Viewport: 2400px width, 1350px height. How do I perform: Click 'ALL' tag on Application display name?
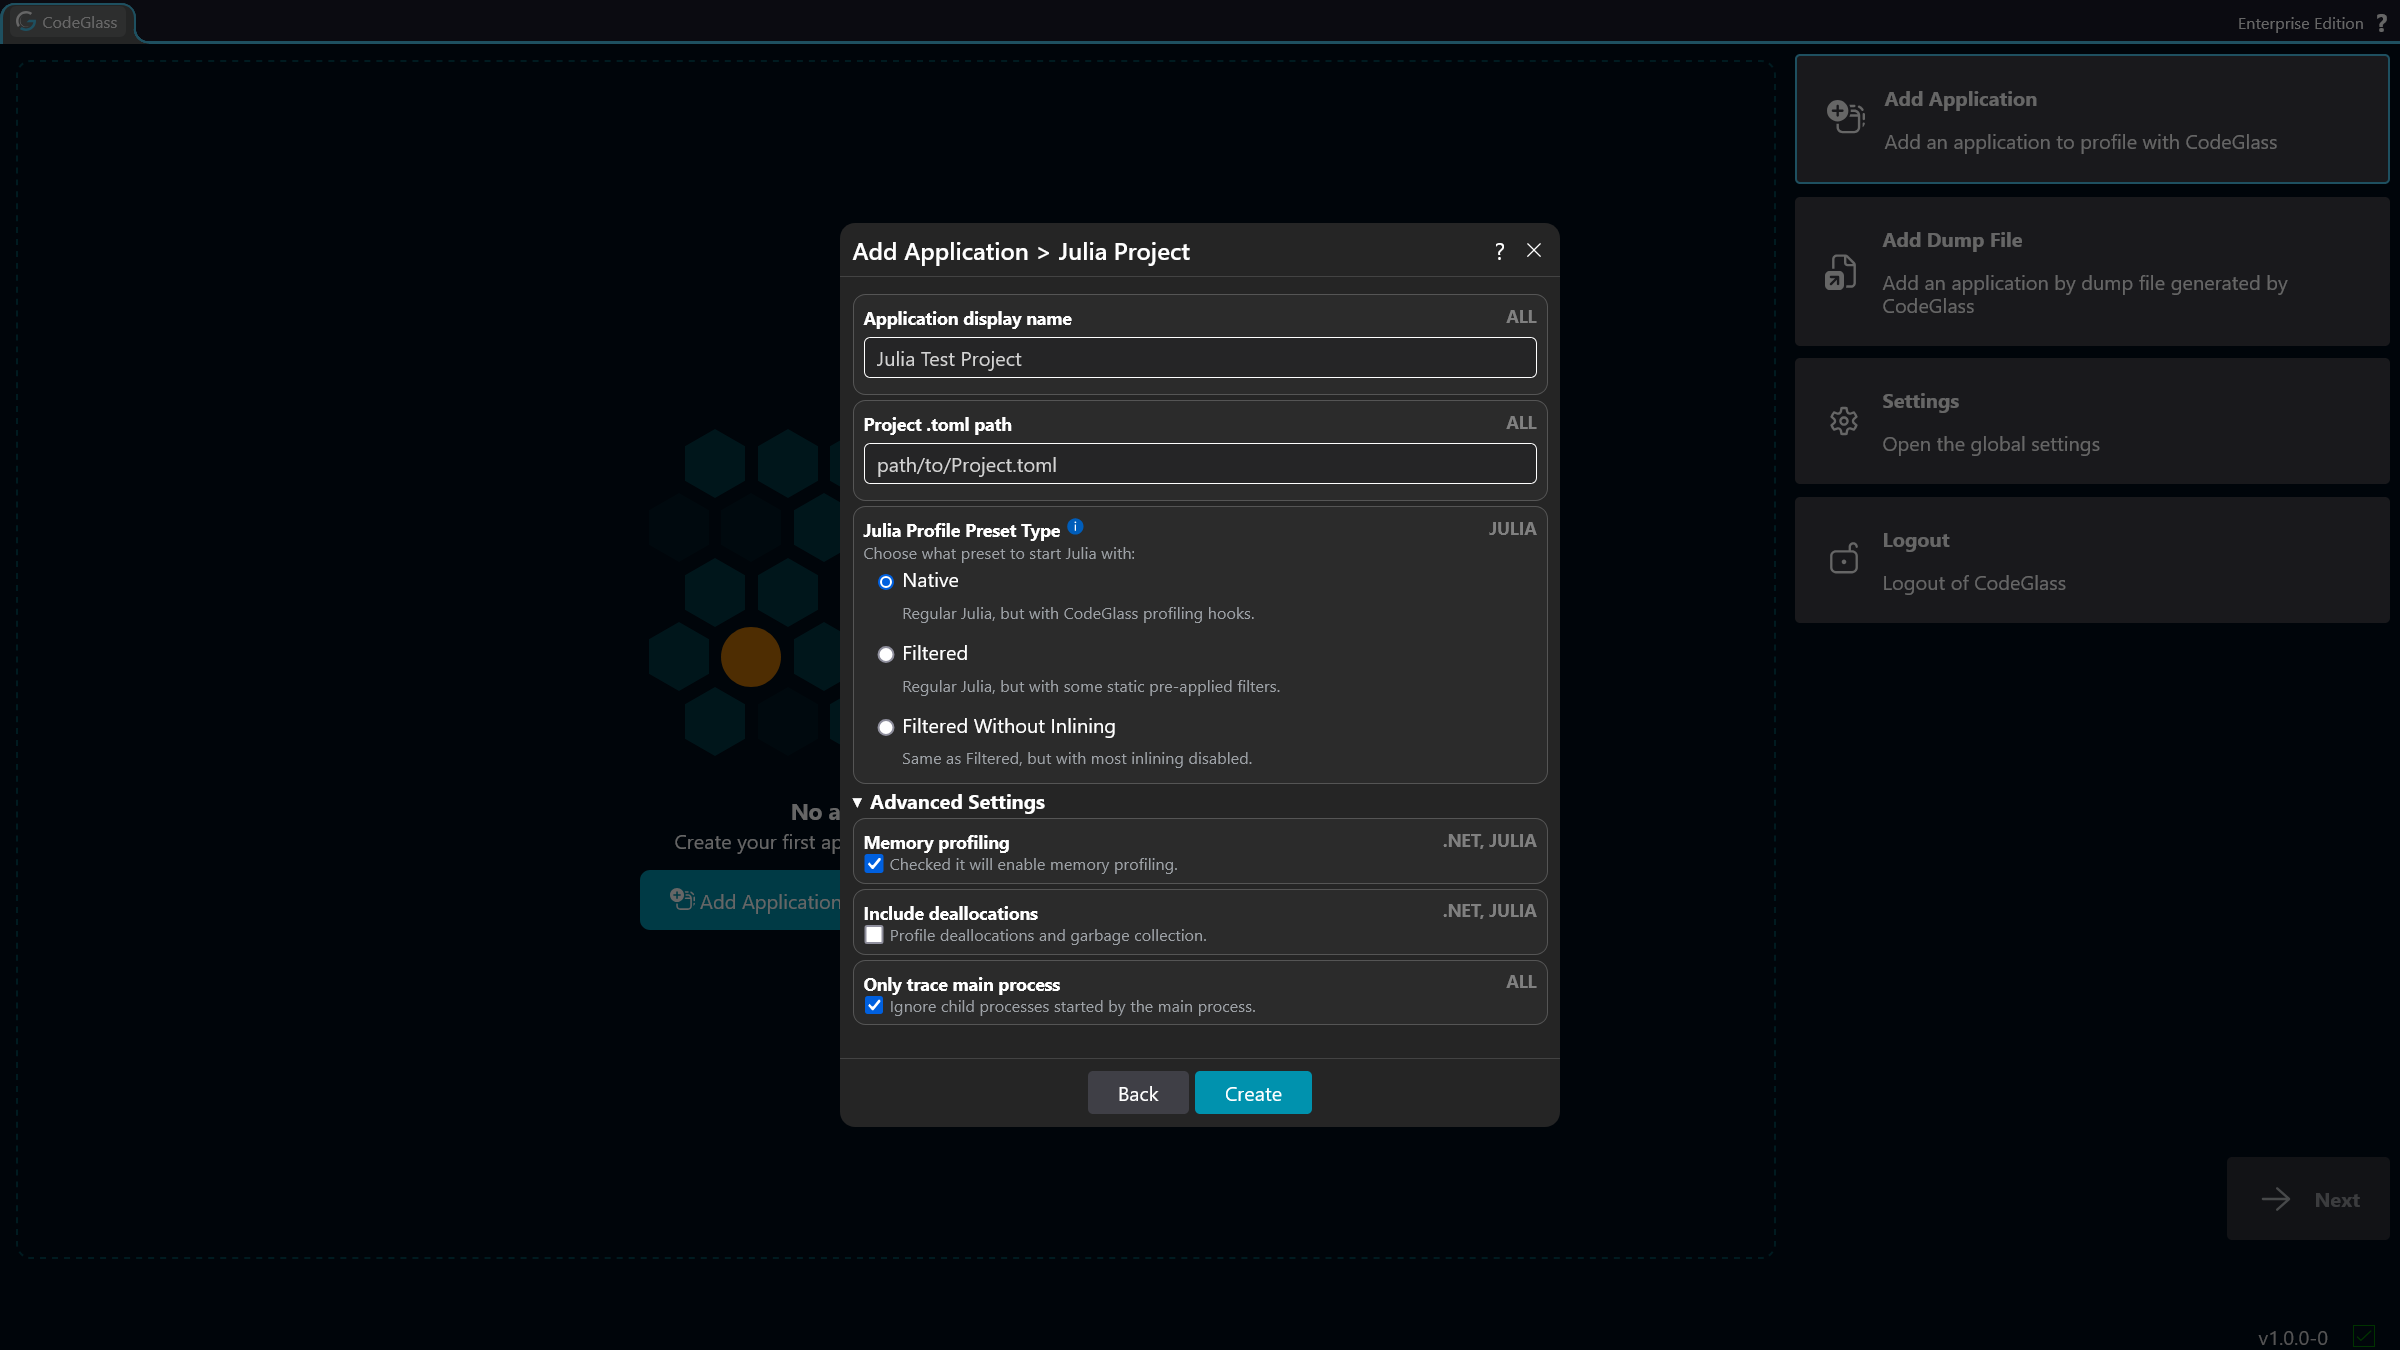1521,317
